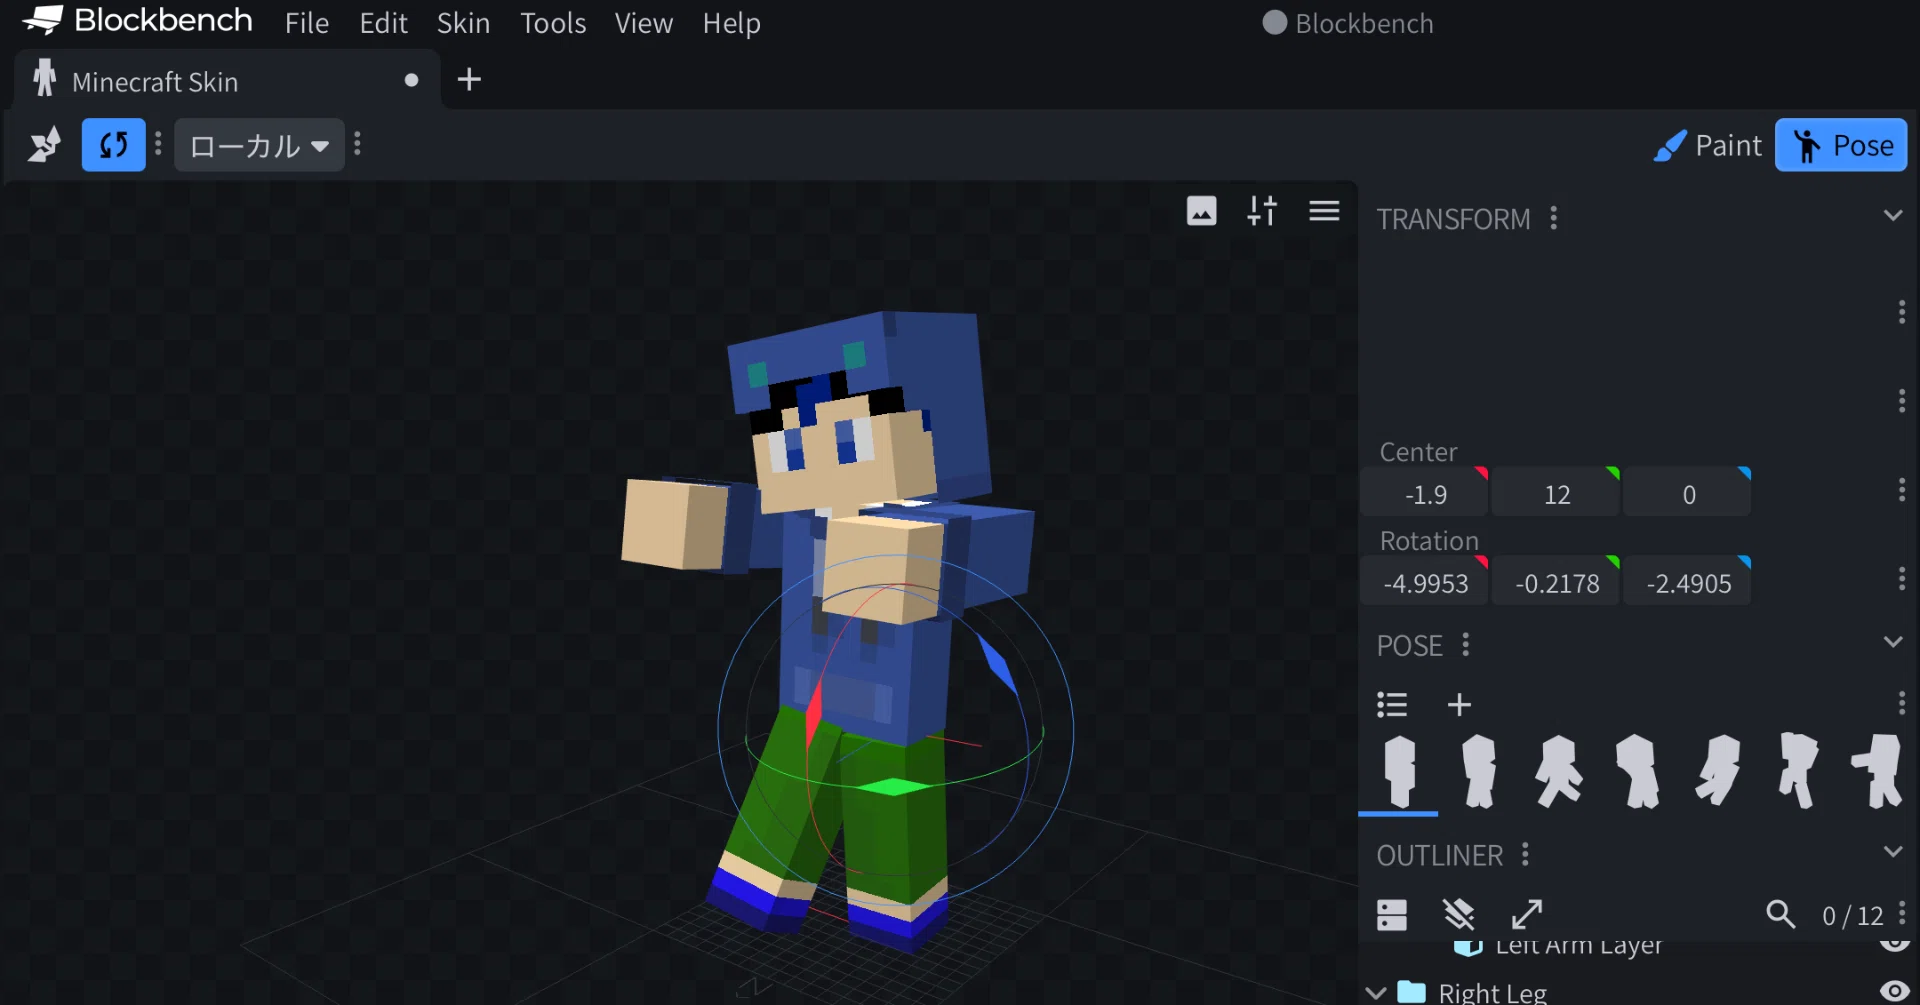This screenshot has width=1920, height=1005.
Task: Click the Center Z field showing 0
Action: click(x=1688, y=494)
